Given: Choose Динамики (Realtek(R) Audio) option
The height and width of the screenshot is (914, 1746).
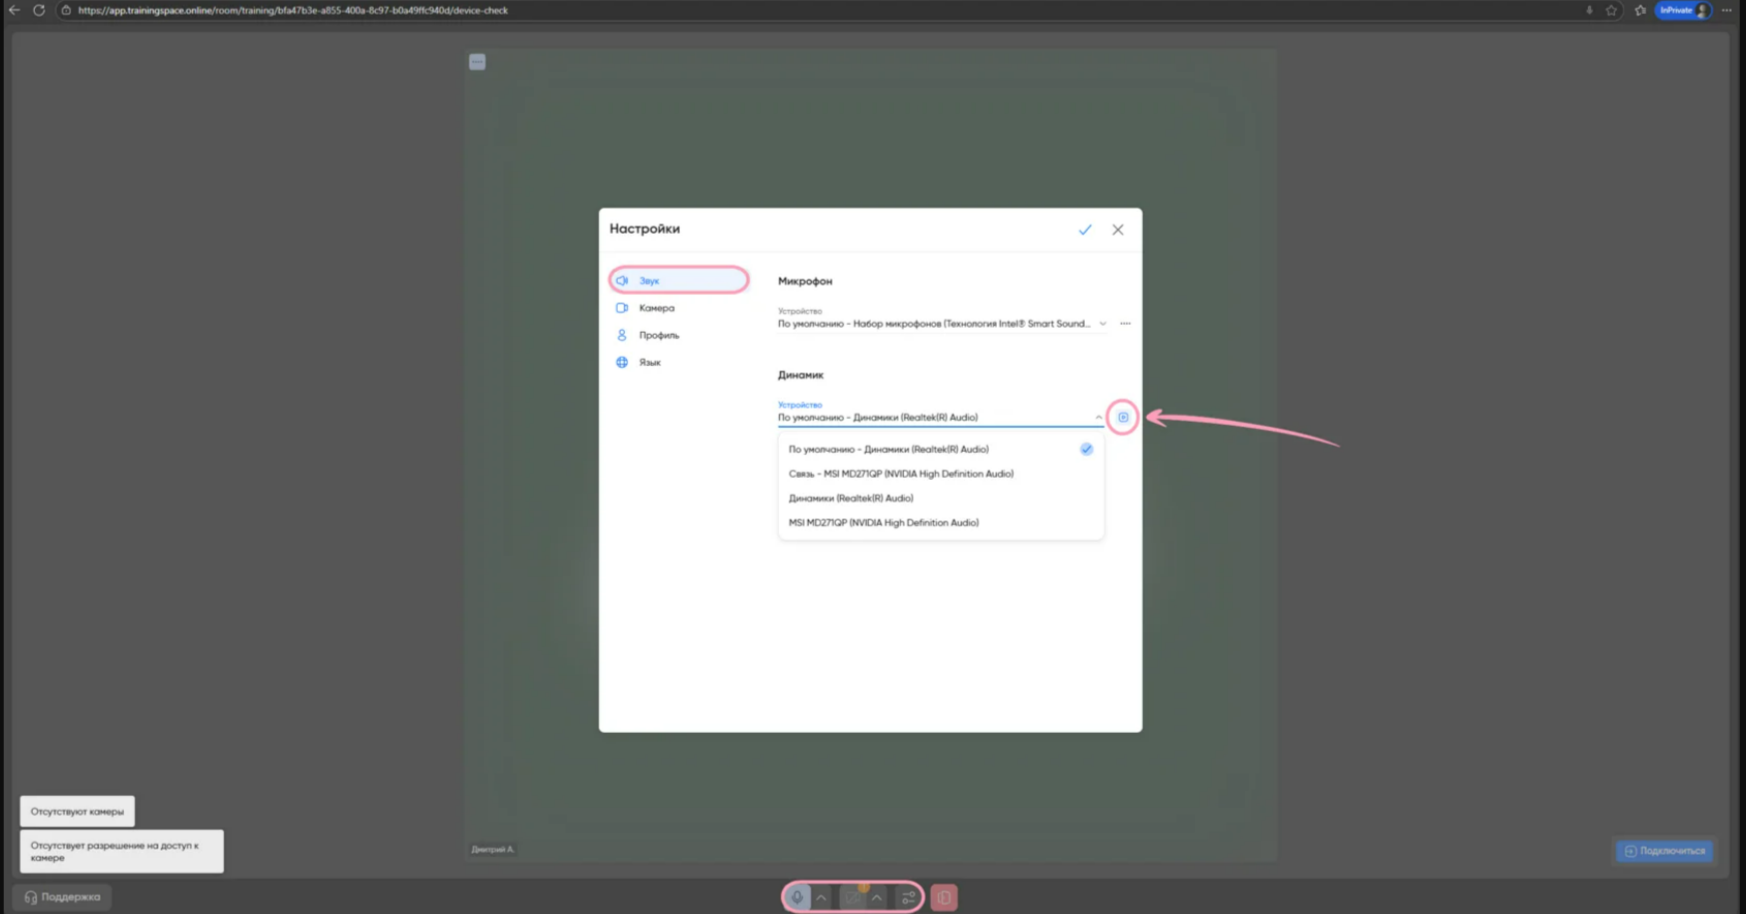Looking at the screenshot, I should (x=850, y=498).
